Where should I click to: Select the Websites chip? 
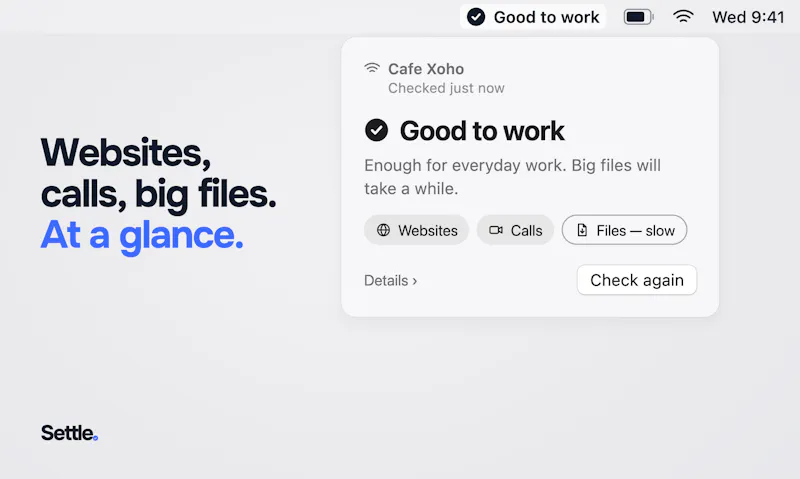(x=416, y=230)
